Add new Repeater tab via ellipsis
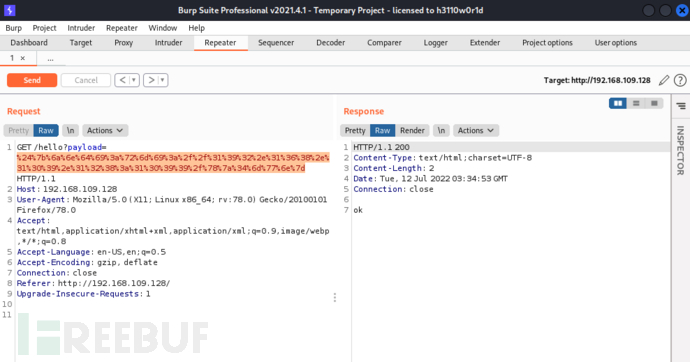 (x=51, y=58)
